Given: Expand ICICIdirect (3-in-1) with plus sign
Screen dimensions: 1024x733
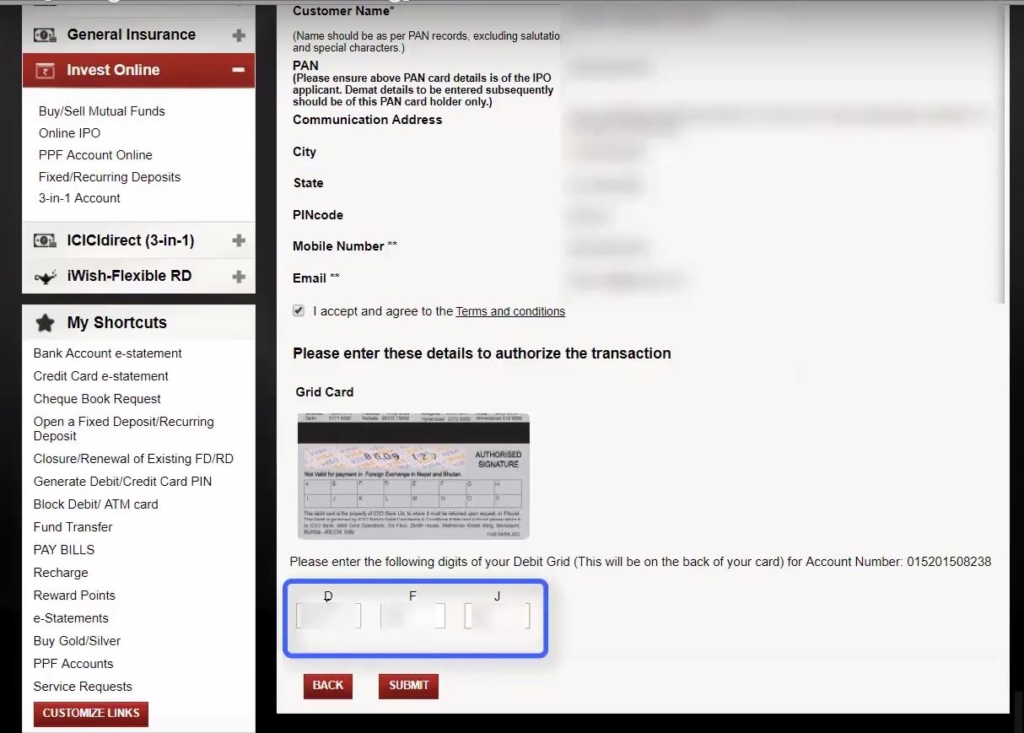Looking at the screenshot, I should click(x=239, y=240).
